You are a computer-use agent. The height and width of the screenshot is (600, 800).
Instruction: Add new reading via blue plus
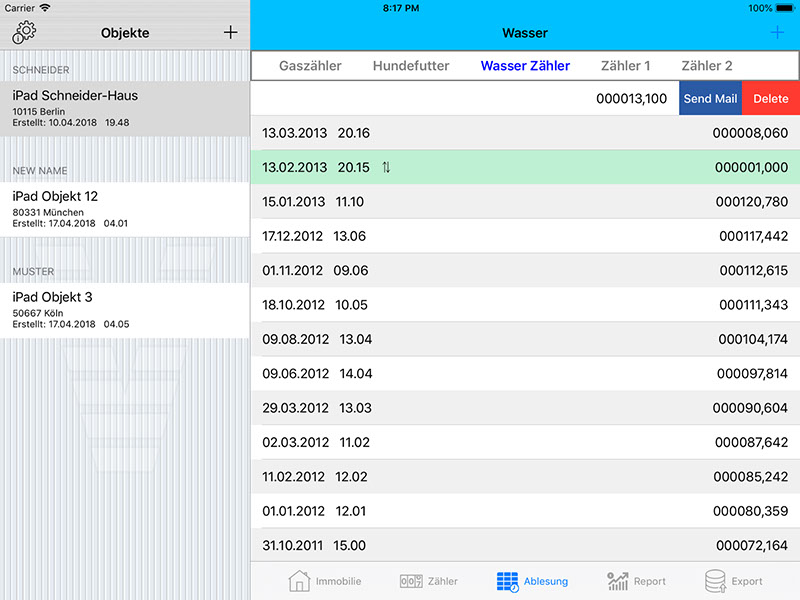[777, 33]
